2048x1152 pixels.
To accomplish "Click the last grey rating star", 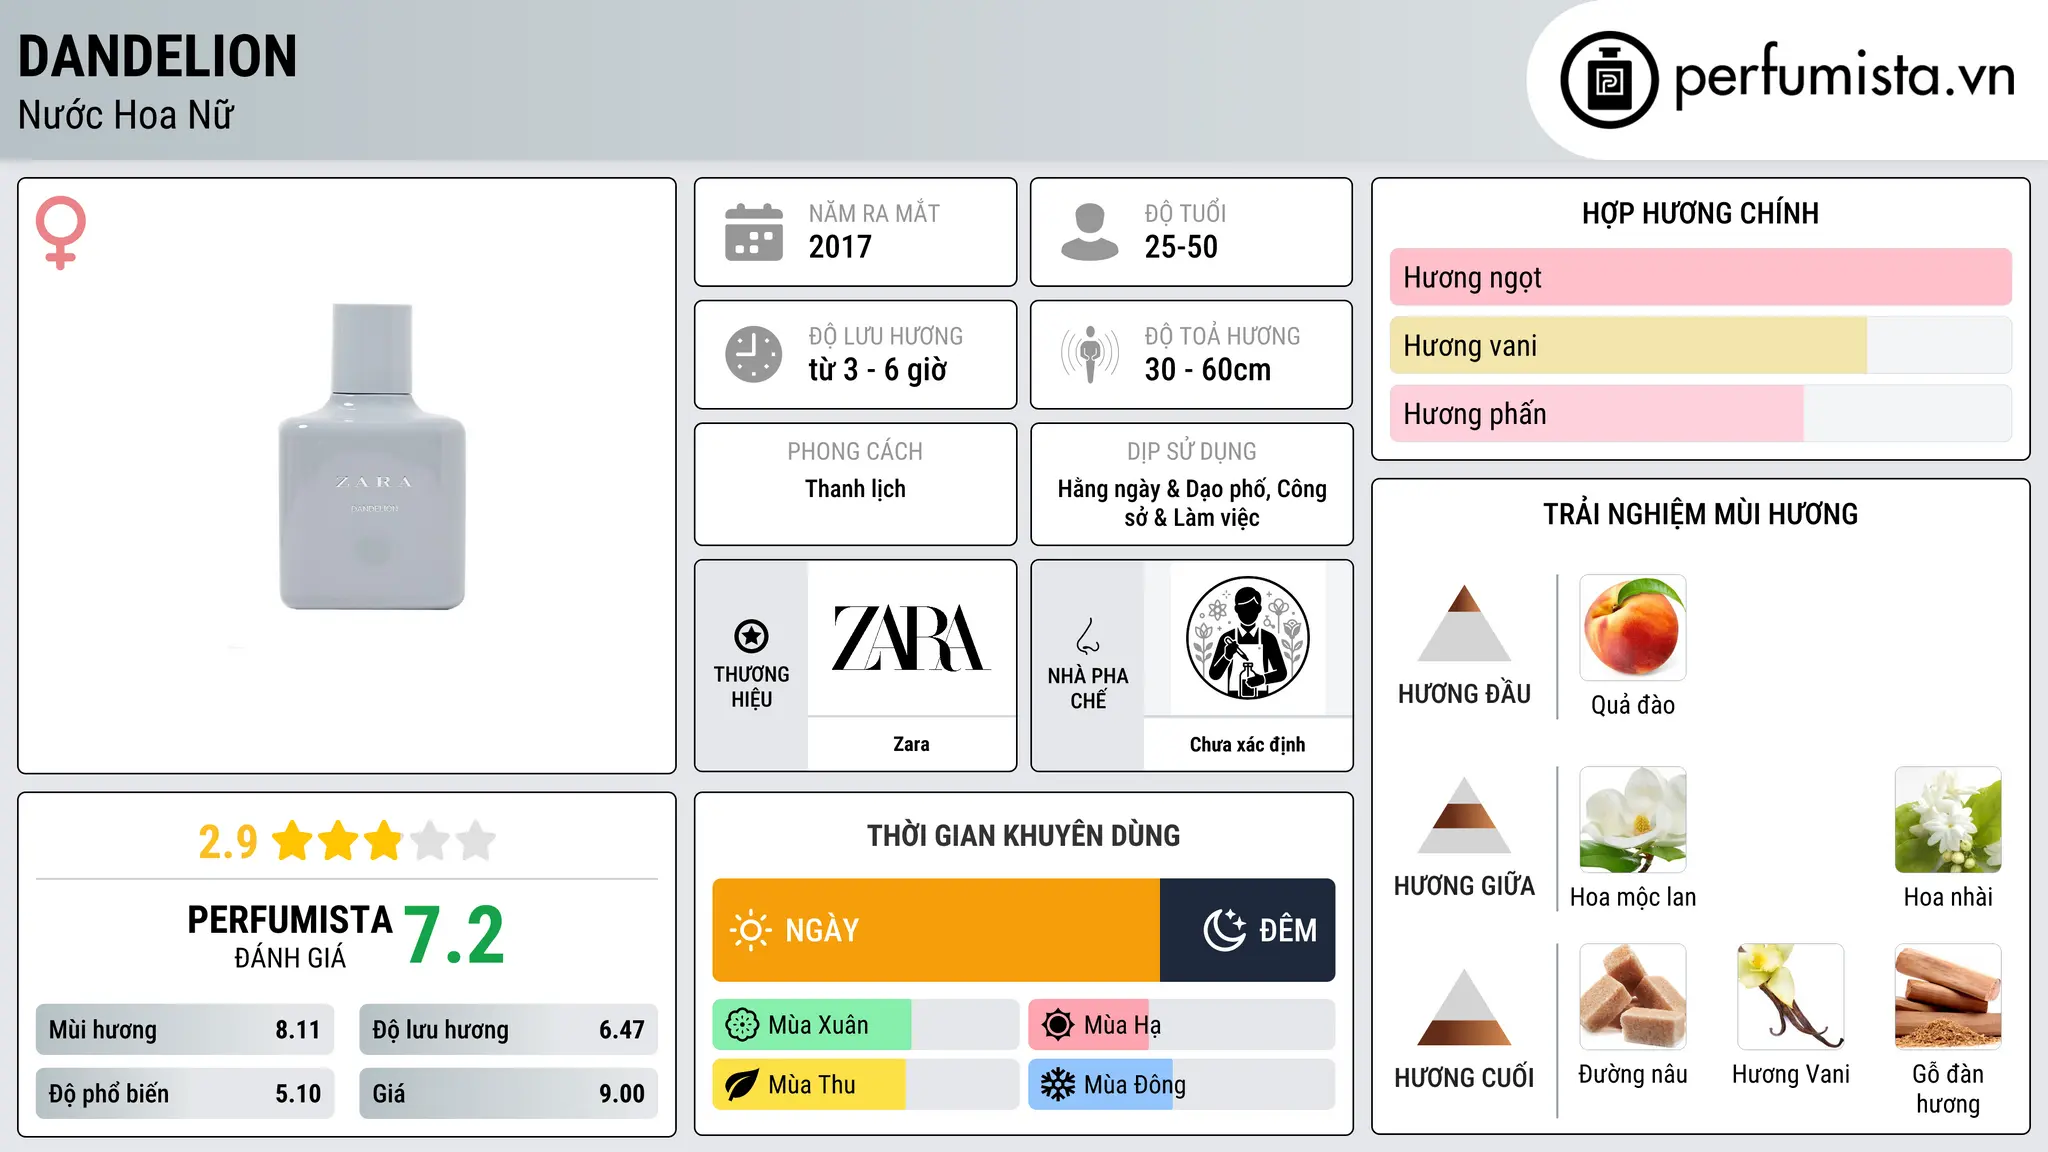I will pos(476,841).
